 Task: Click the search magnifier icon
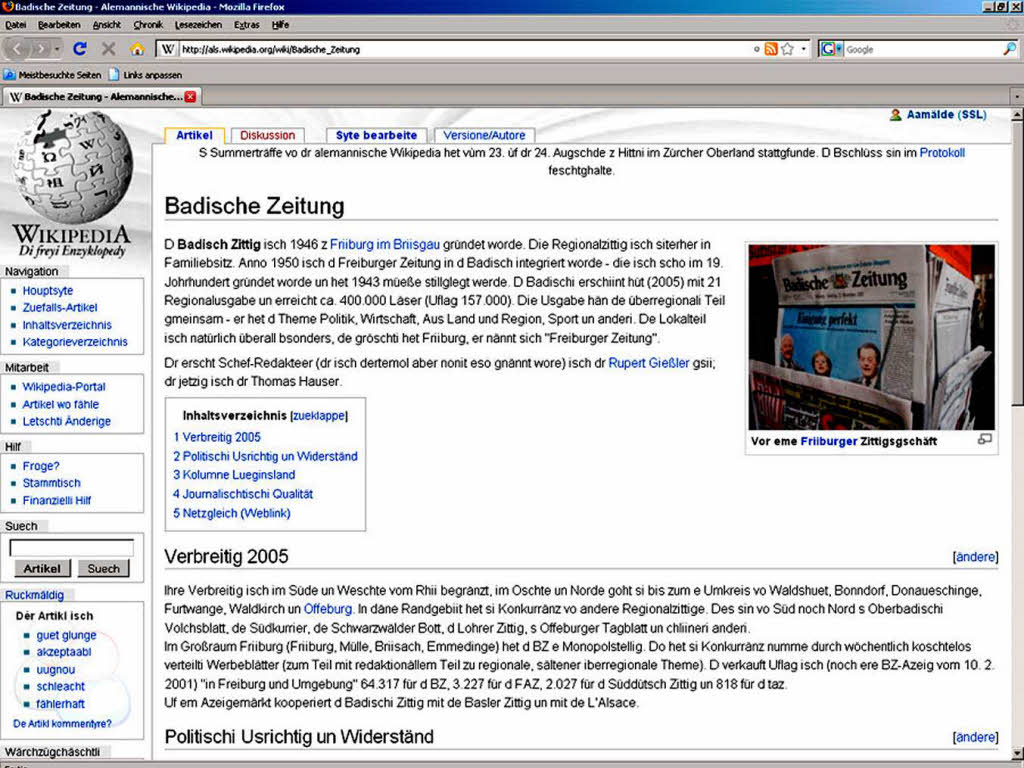click(x=1009, y=49)
